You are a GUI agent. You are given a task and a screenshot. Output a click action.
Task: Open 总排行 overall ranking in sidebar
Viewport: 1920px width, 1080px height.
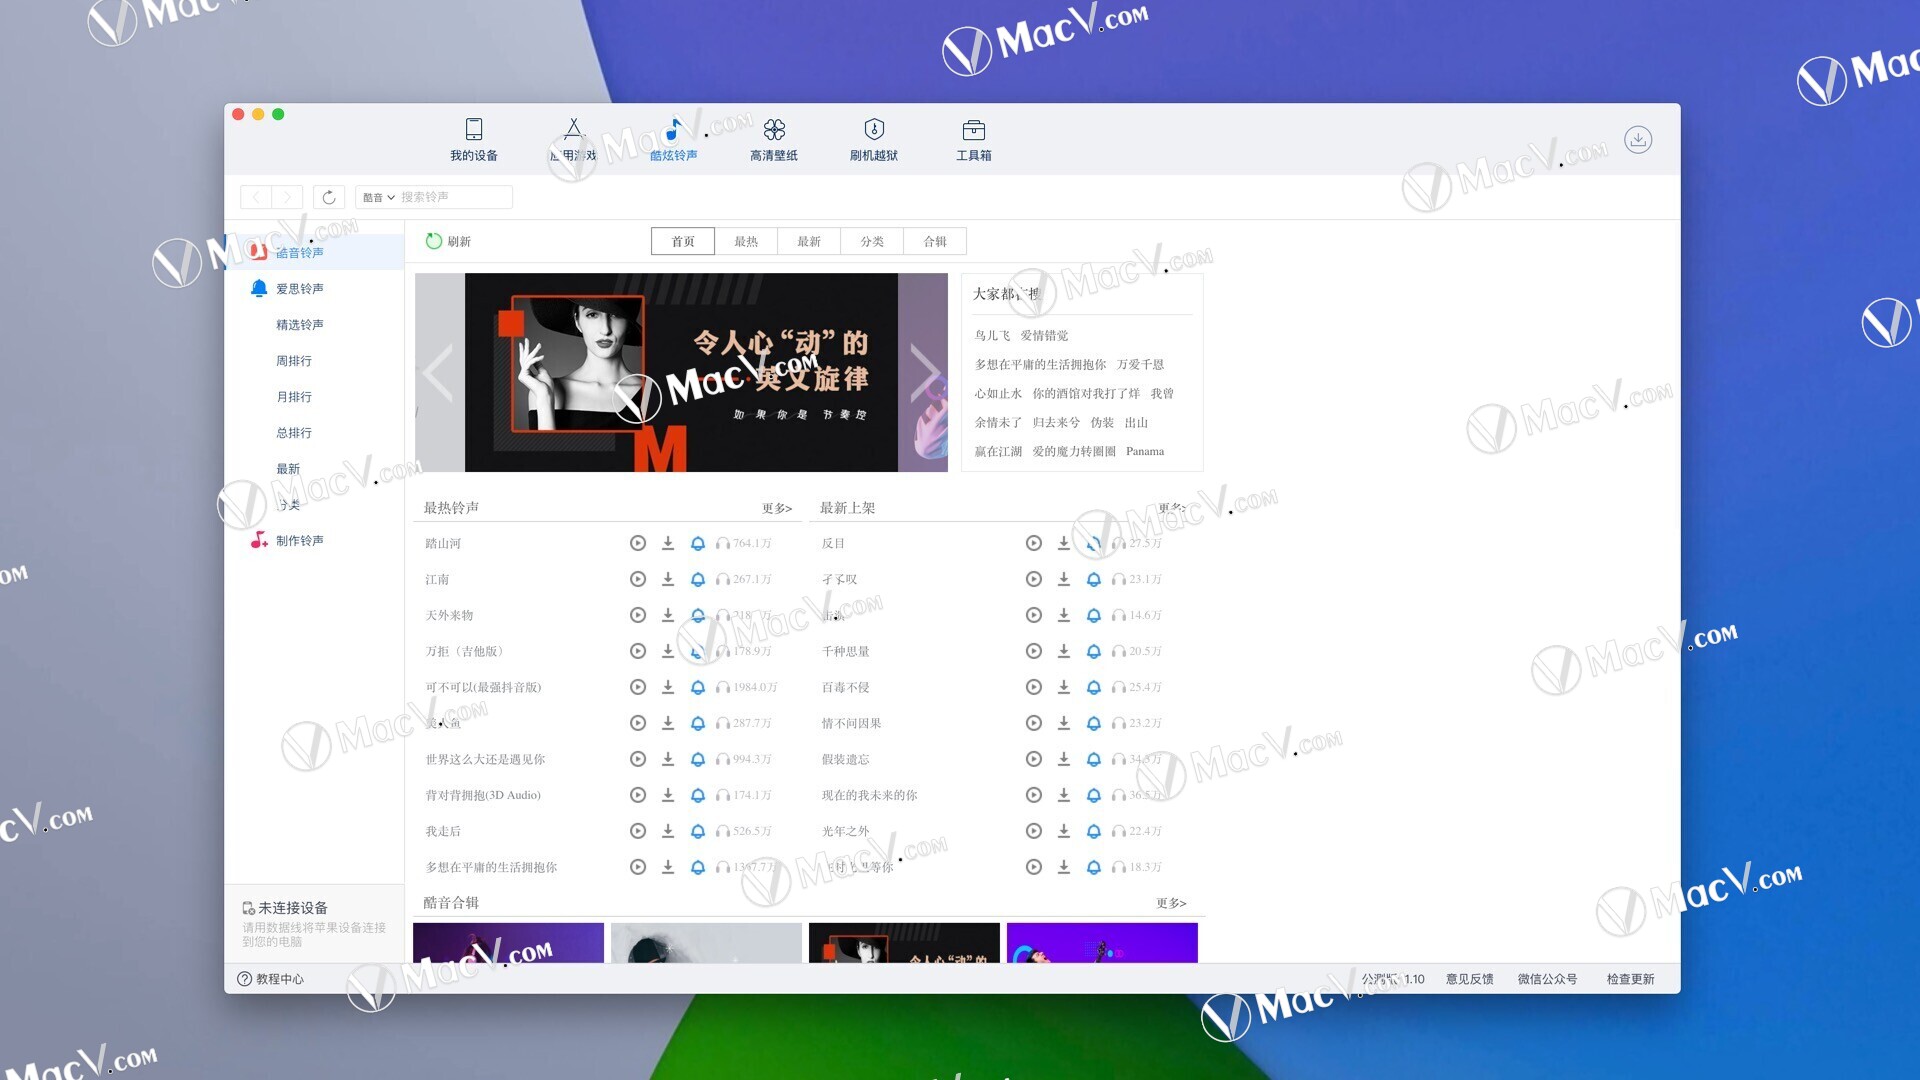[x=294, y=433]
